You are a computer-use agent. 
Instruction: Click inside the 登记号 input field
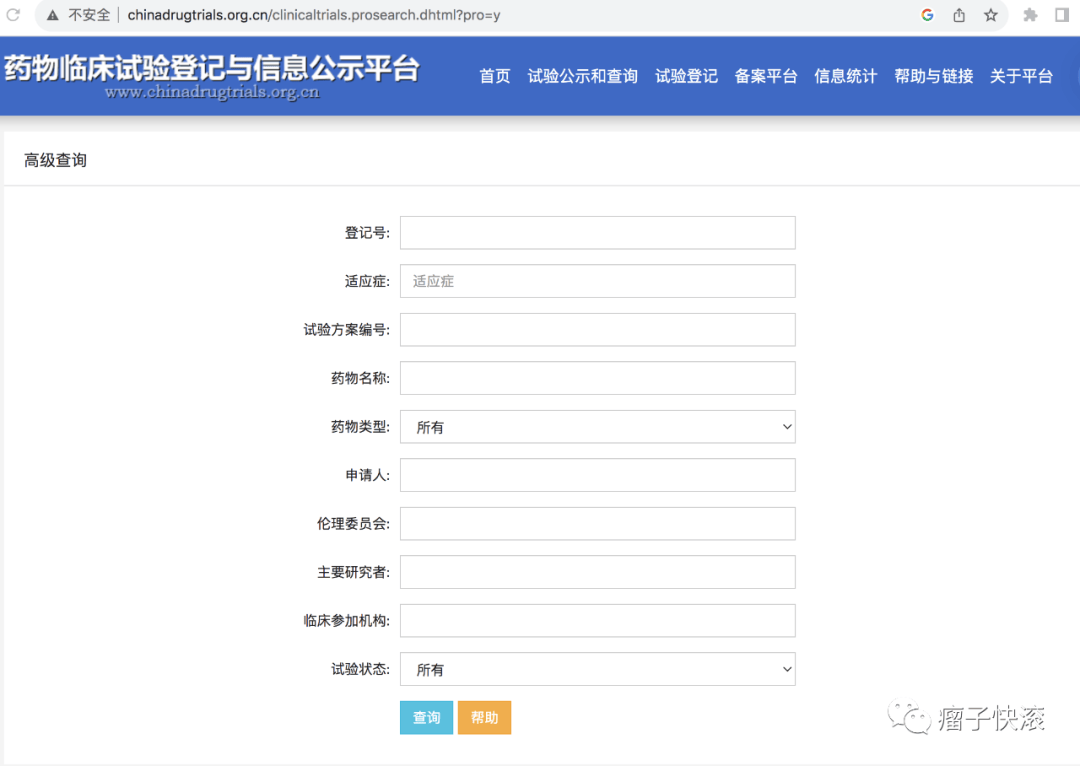tap(596, 232)
